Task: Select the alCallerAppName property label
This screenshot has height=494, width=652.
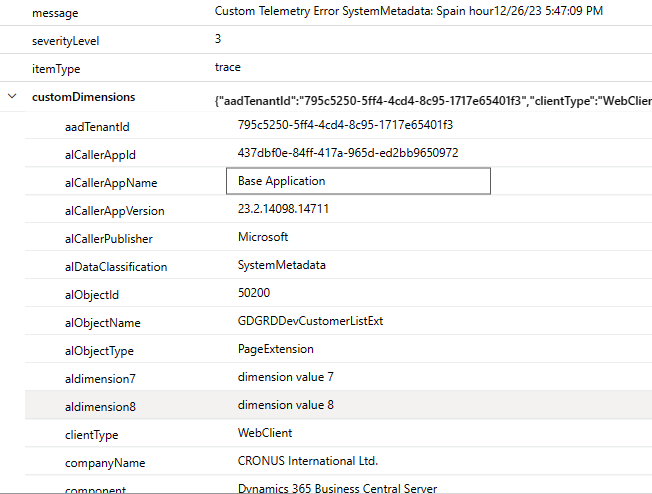Action: (x=111, y=183)
